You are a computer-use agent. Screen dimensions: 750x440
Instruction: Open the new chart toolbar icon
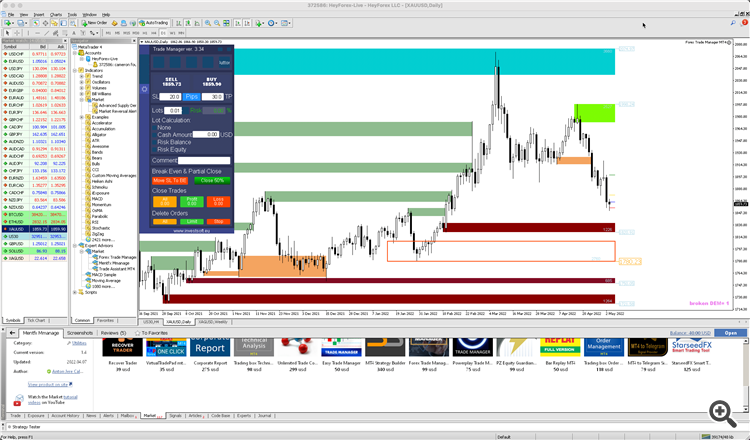coord(8,23)
